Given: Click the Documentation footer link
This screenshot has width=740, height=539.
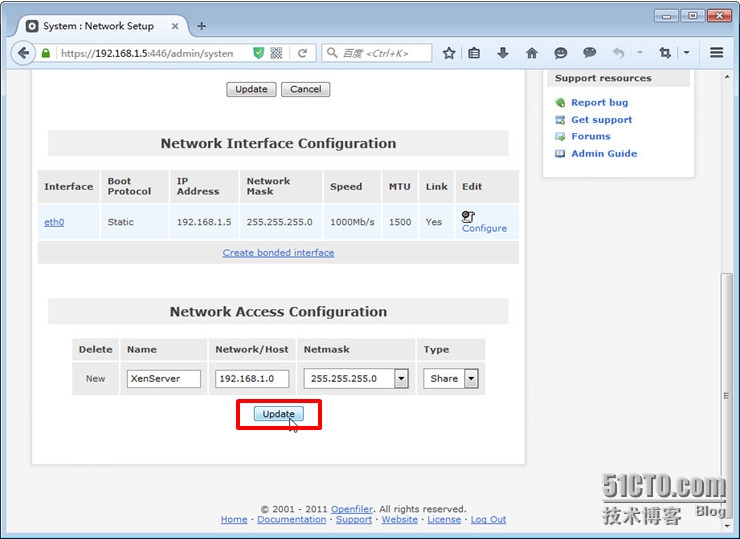Looking at the screenshot, I should tap(292, 520).
